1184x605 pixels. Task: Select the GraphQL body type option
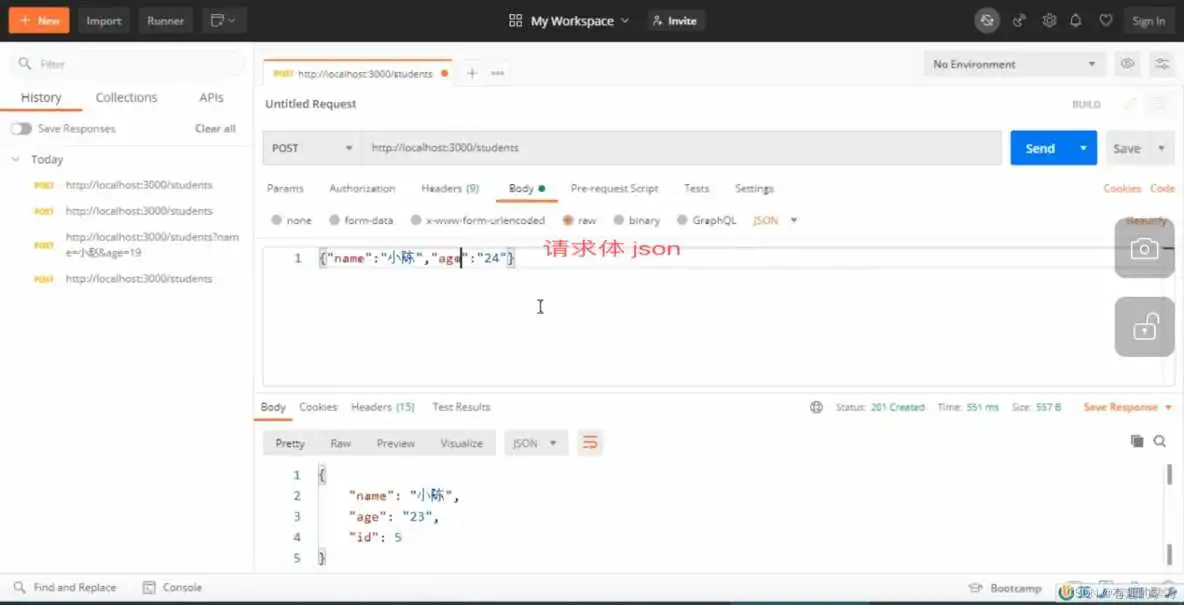[x=683, y=220]
